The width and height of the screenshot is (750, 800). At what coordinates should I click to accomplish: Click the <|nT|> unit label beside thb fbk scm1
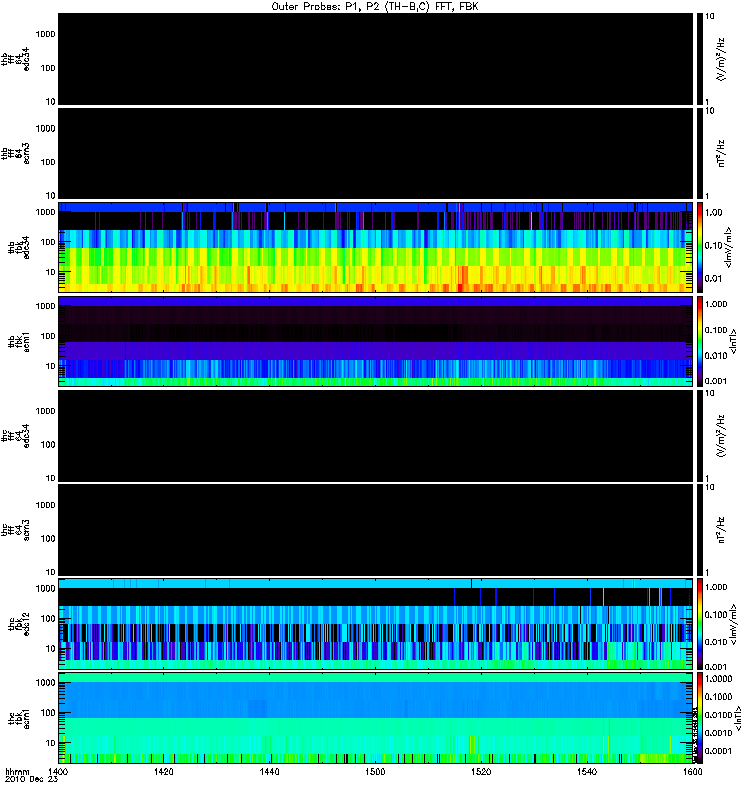[734, 342]
